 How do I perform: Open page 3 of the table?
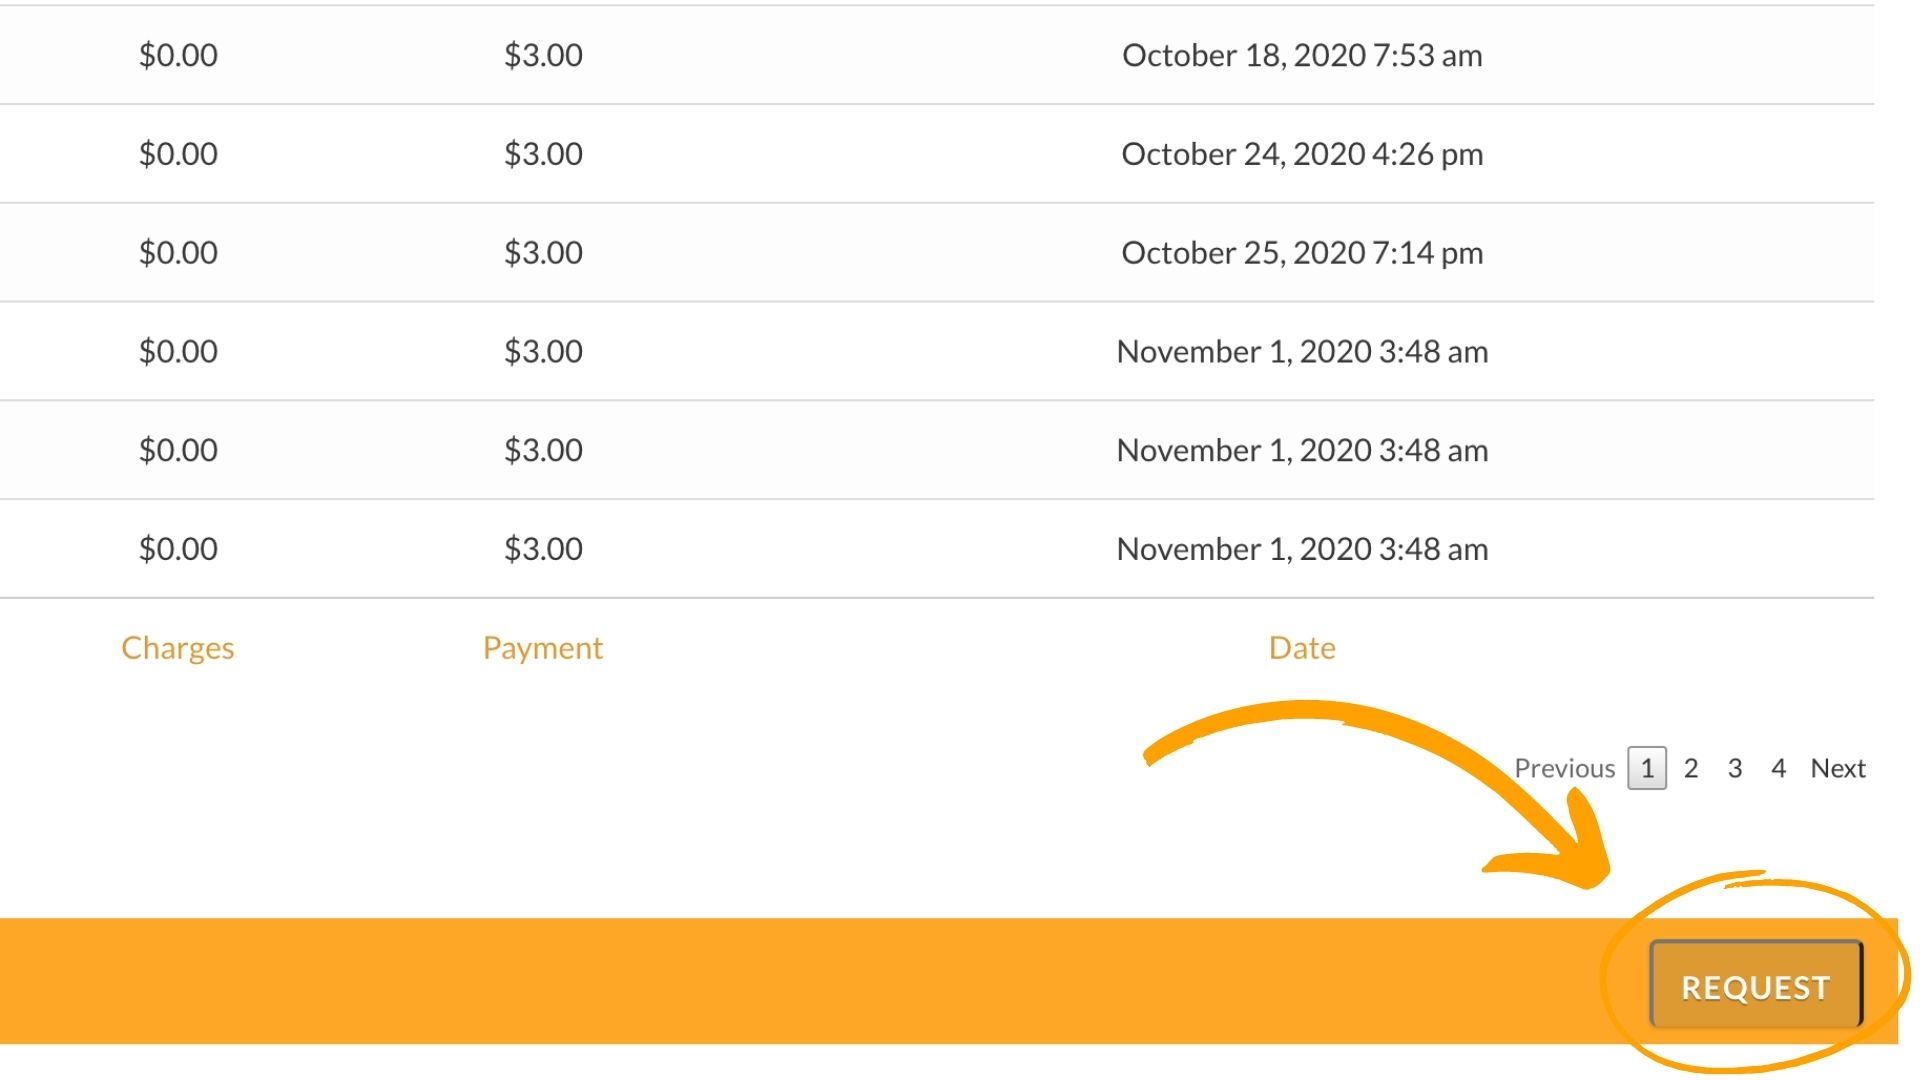coord(1735,768)
